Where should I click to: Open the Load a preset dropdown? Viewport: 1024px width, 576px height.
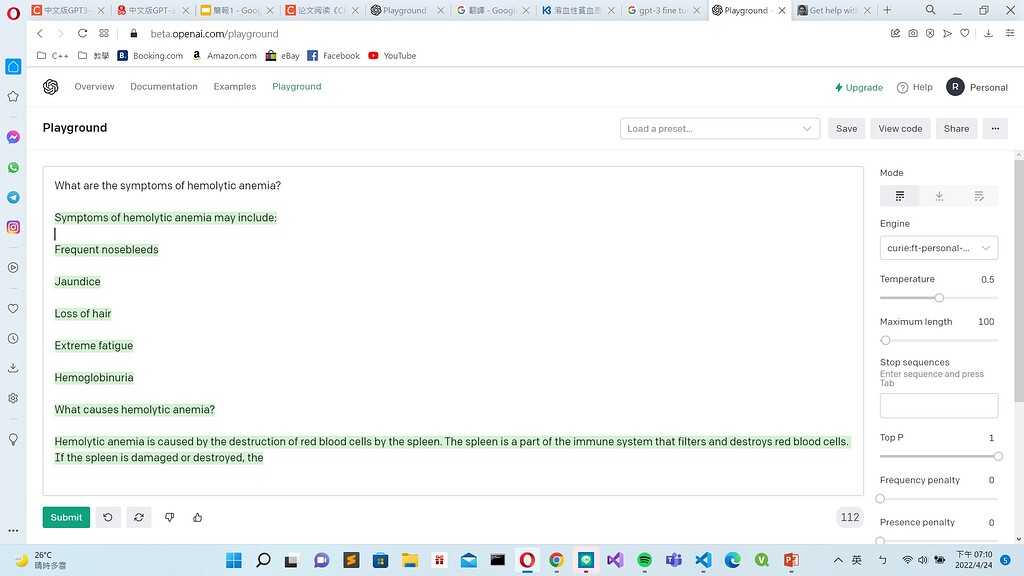click(719, 128)
